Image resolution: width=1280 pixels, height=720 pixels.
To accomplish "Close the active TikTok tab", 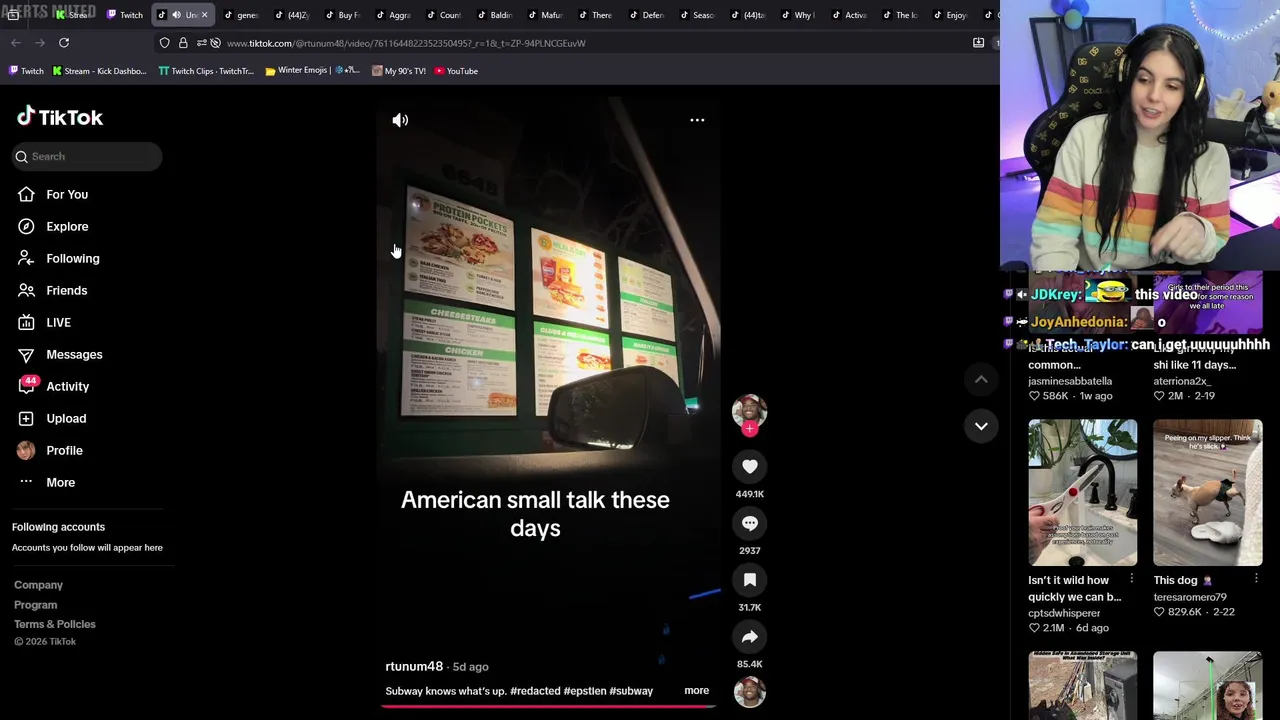I will (204, 15).
